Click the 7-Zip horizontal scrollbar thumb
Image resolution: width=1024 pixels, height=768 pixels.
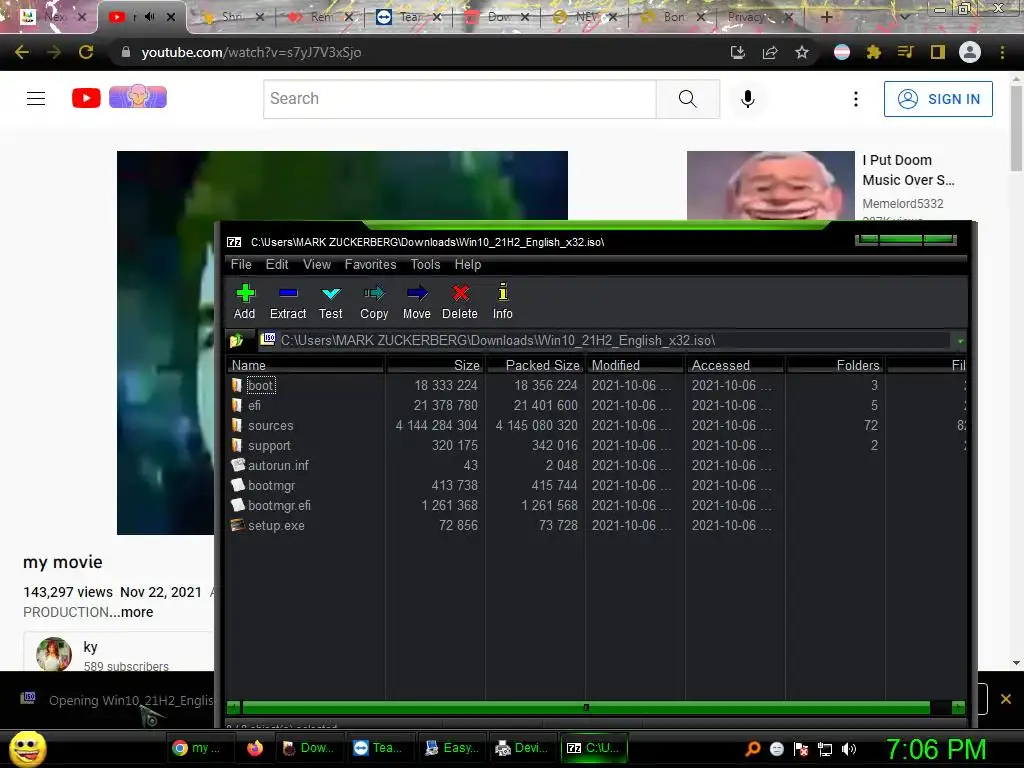click(x=586, y=707)
